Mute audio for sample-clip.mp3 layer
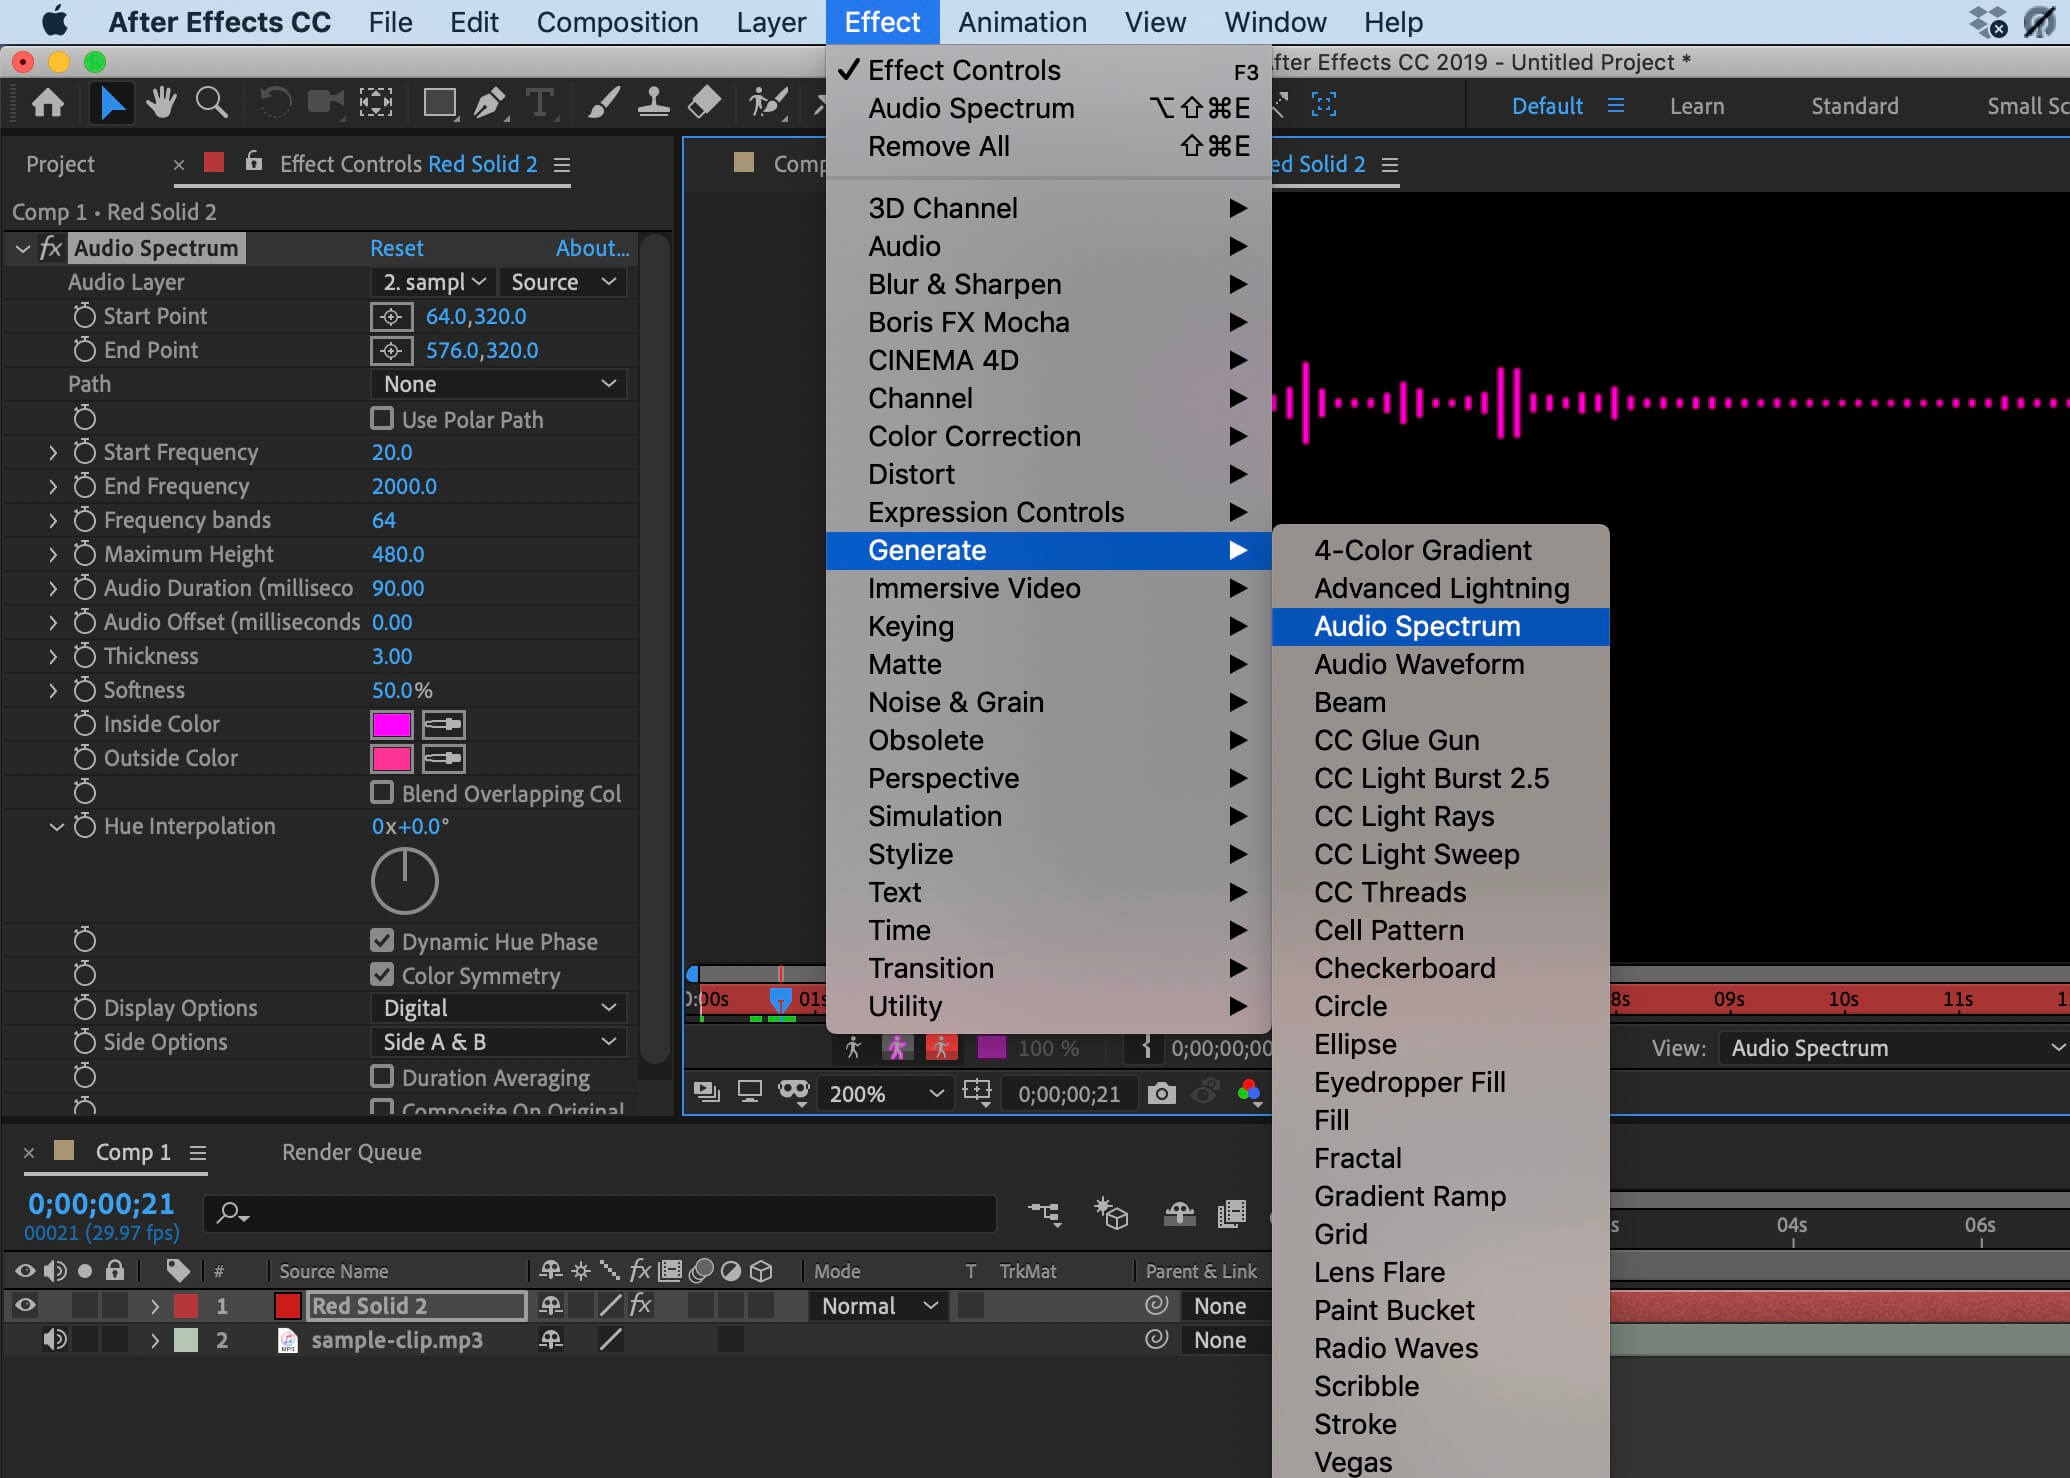The height and width of the screenshot is (1478, 2070). 54,1340
